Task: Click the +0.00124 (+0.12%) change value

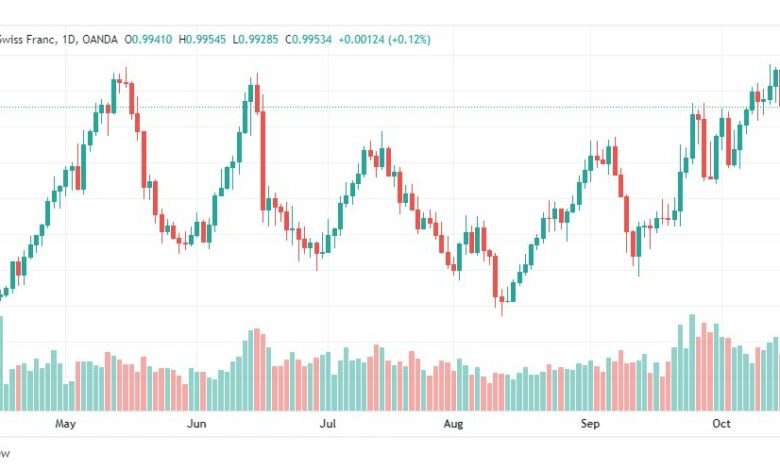Action: pyautogui.click(x=385, y=39)
